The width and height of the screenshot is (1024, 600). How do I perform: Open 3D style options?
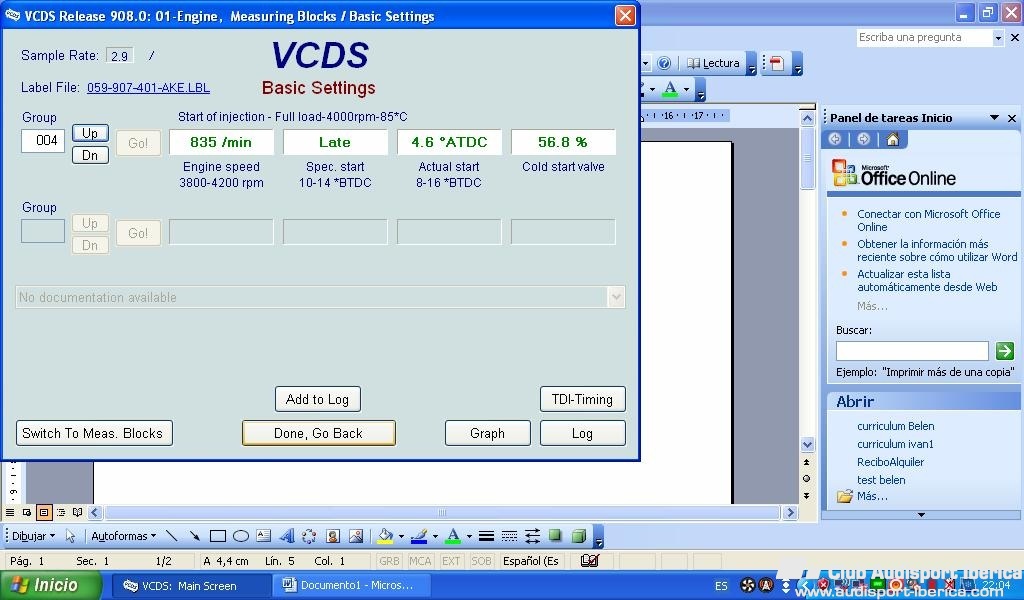579,536
